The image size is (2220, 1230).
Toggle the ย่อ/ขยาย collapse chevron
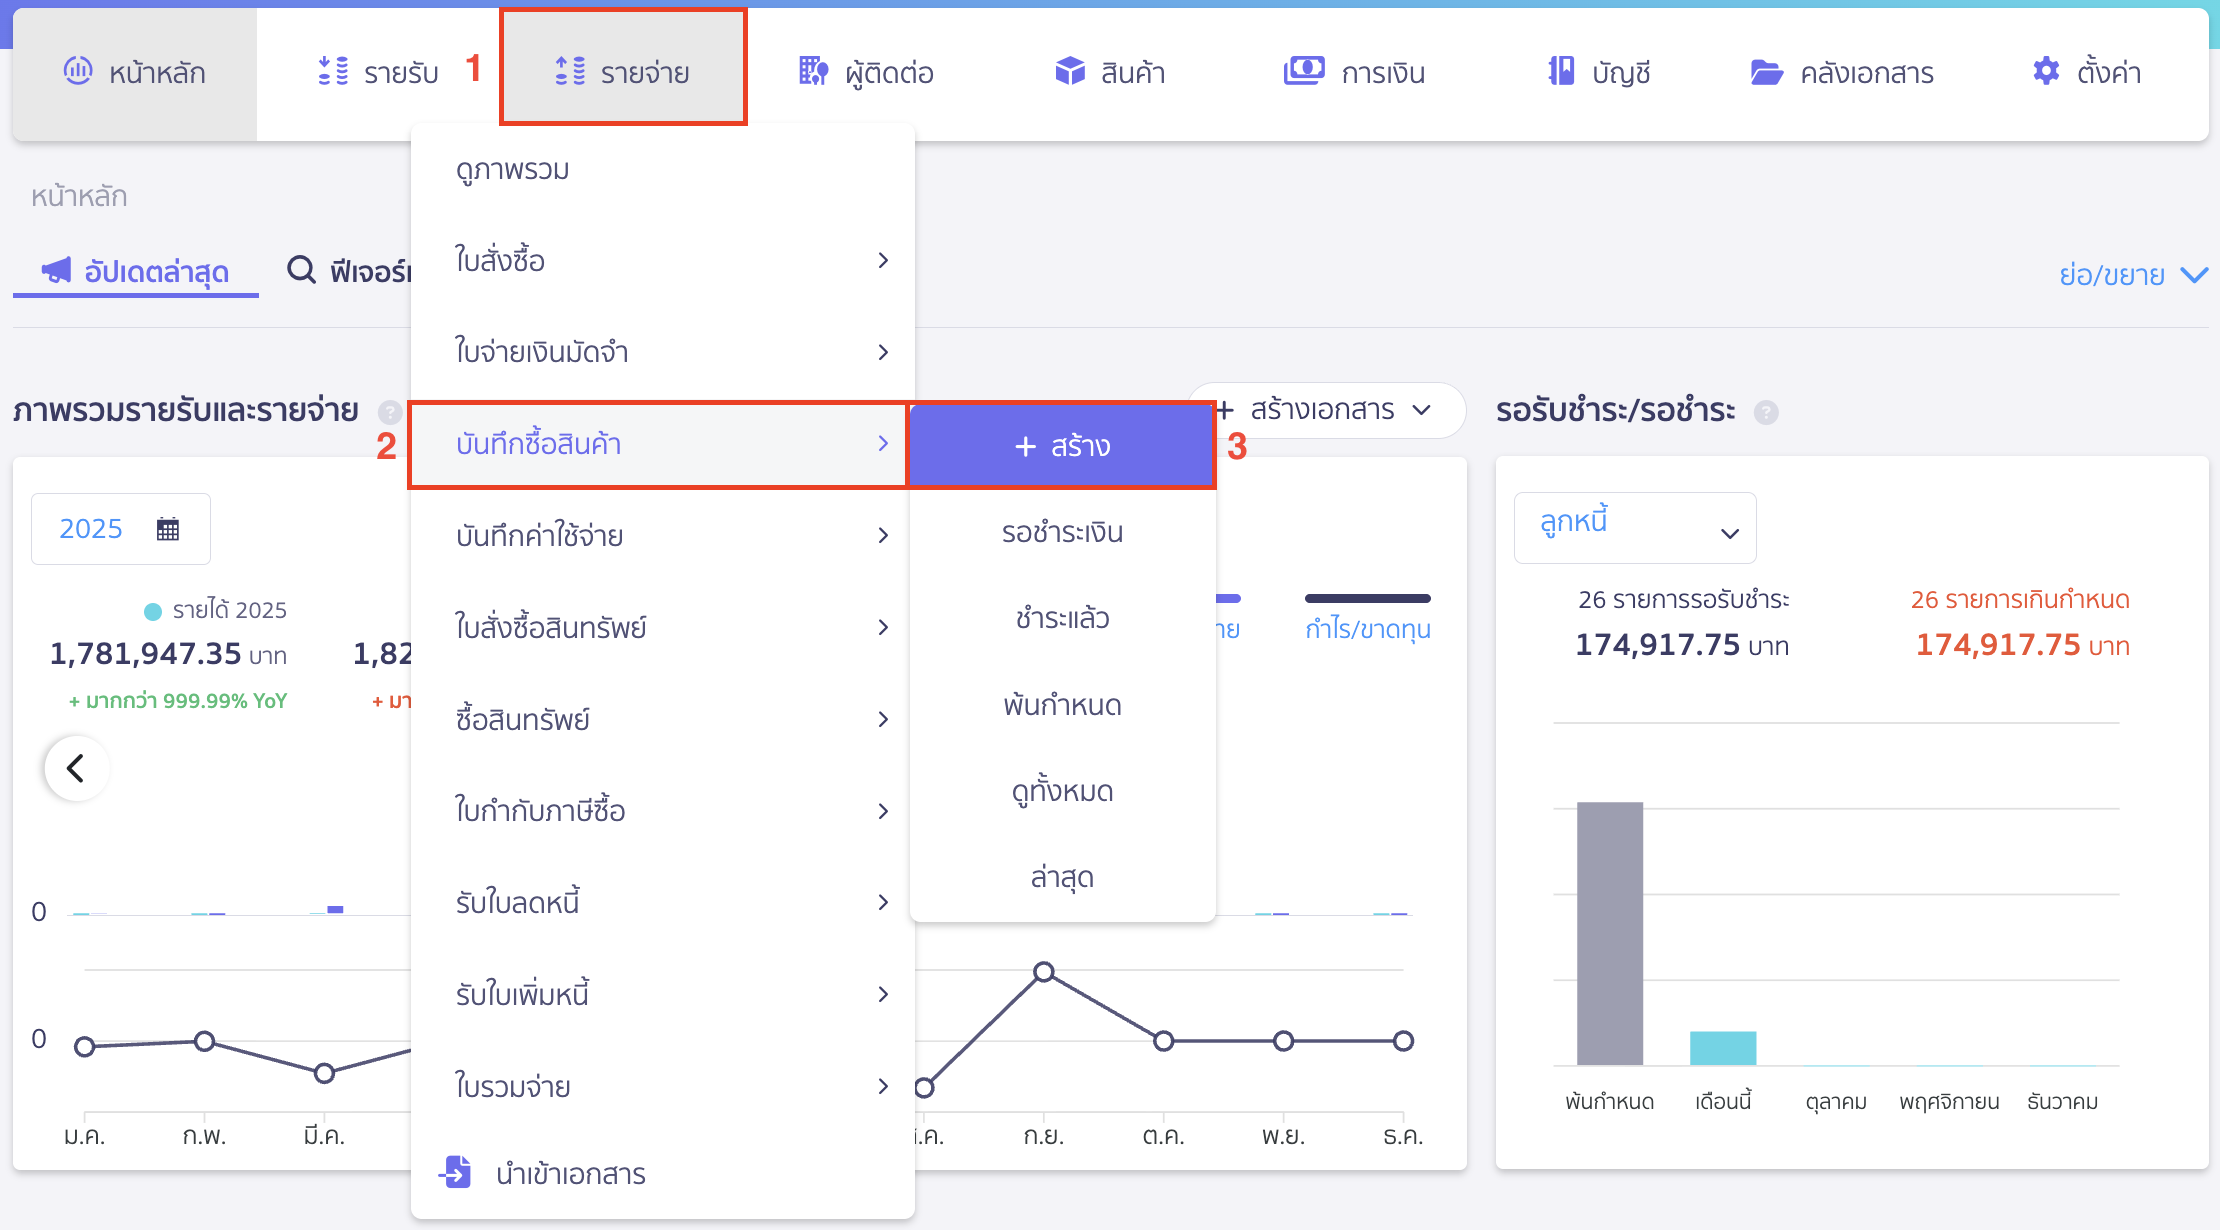2194,275
